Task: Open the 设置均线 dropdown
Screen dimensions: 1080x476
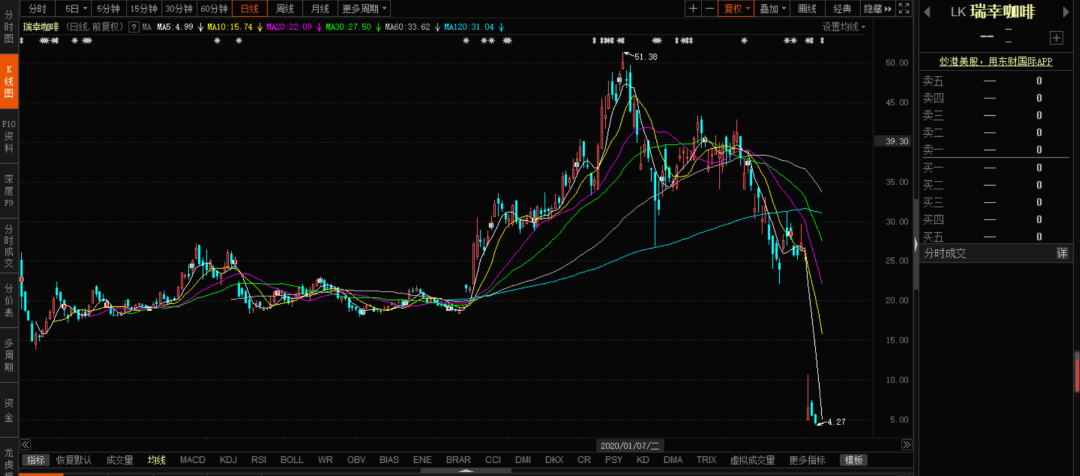Action: 843,27
